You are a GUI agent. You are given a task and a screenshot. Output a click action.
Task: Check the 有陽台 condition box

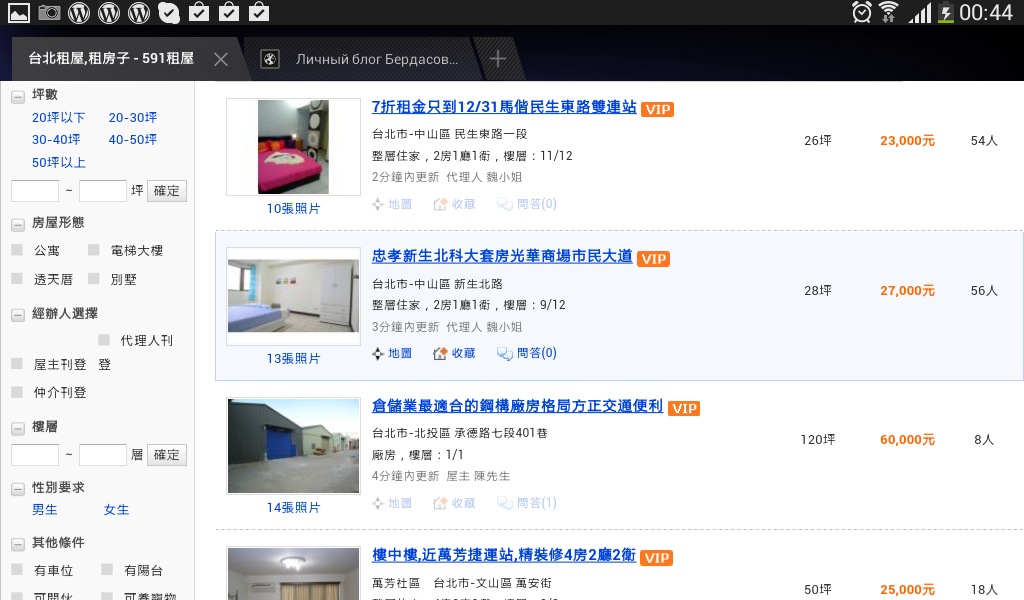click(108, 569)
